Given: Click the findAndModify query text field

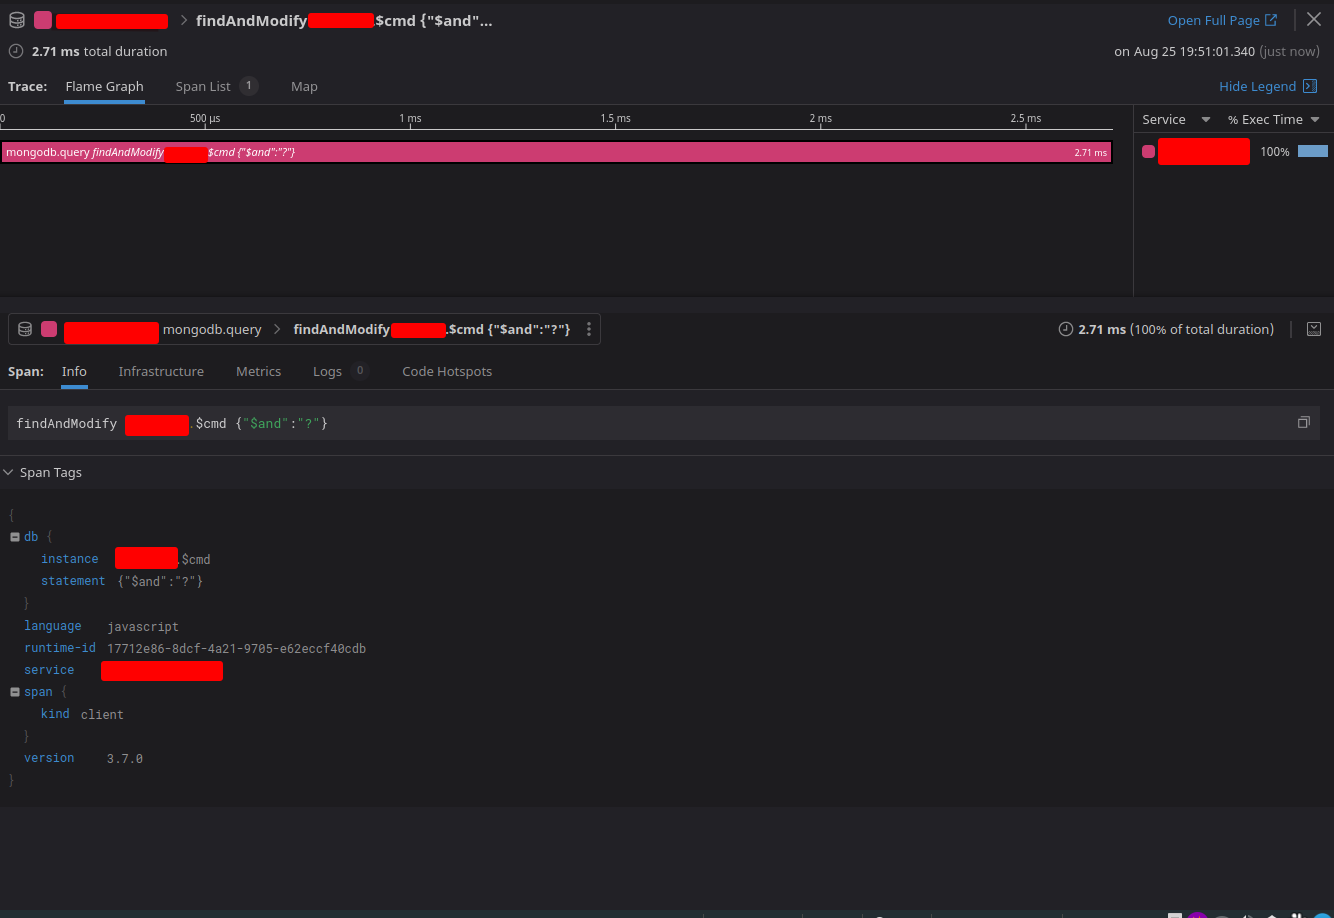Looking at the screenshot, I should 664,423.
